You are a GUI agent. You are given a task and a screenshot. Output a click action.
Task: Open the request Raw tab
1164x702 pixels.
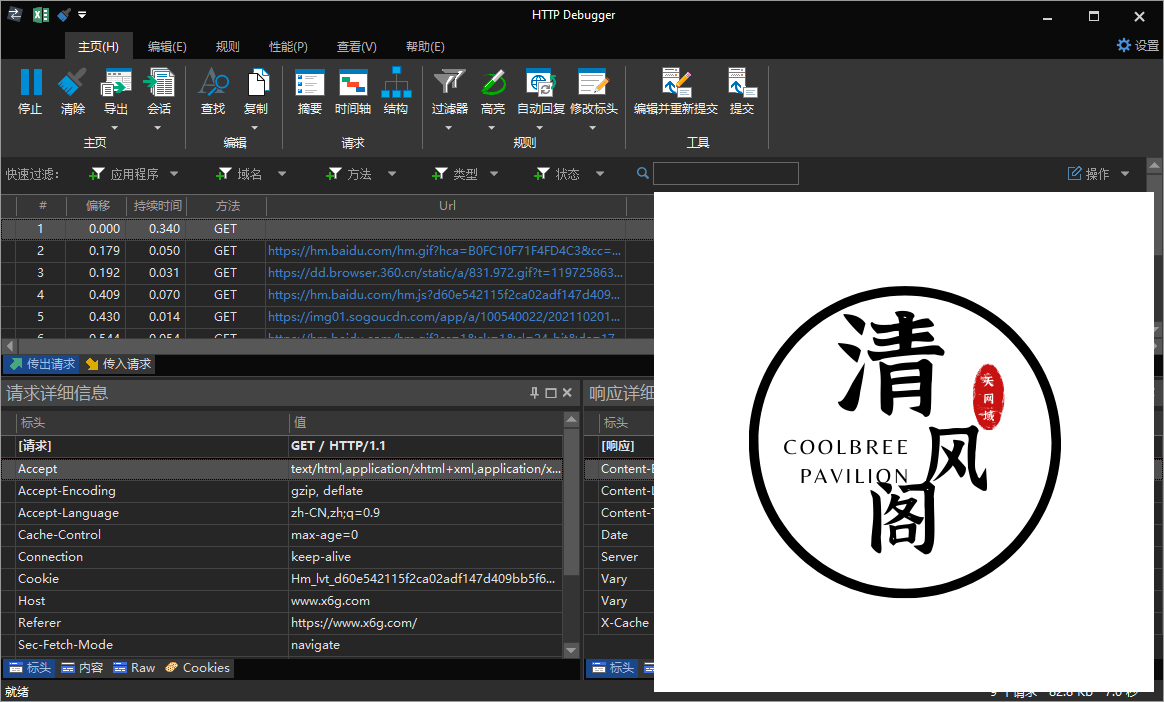click(x=134, y=668)
